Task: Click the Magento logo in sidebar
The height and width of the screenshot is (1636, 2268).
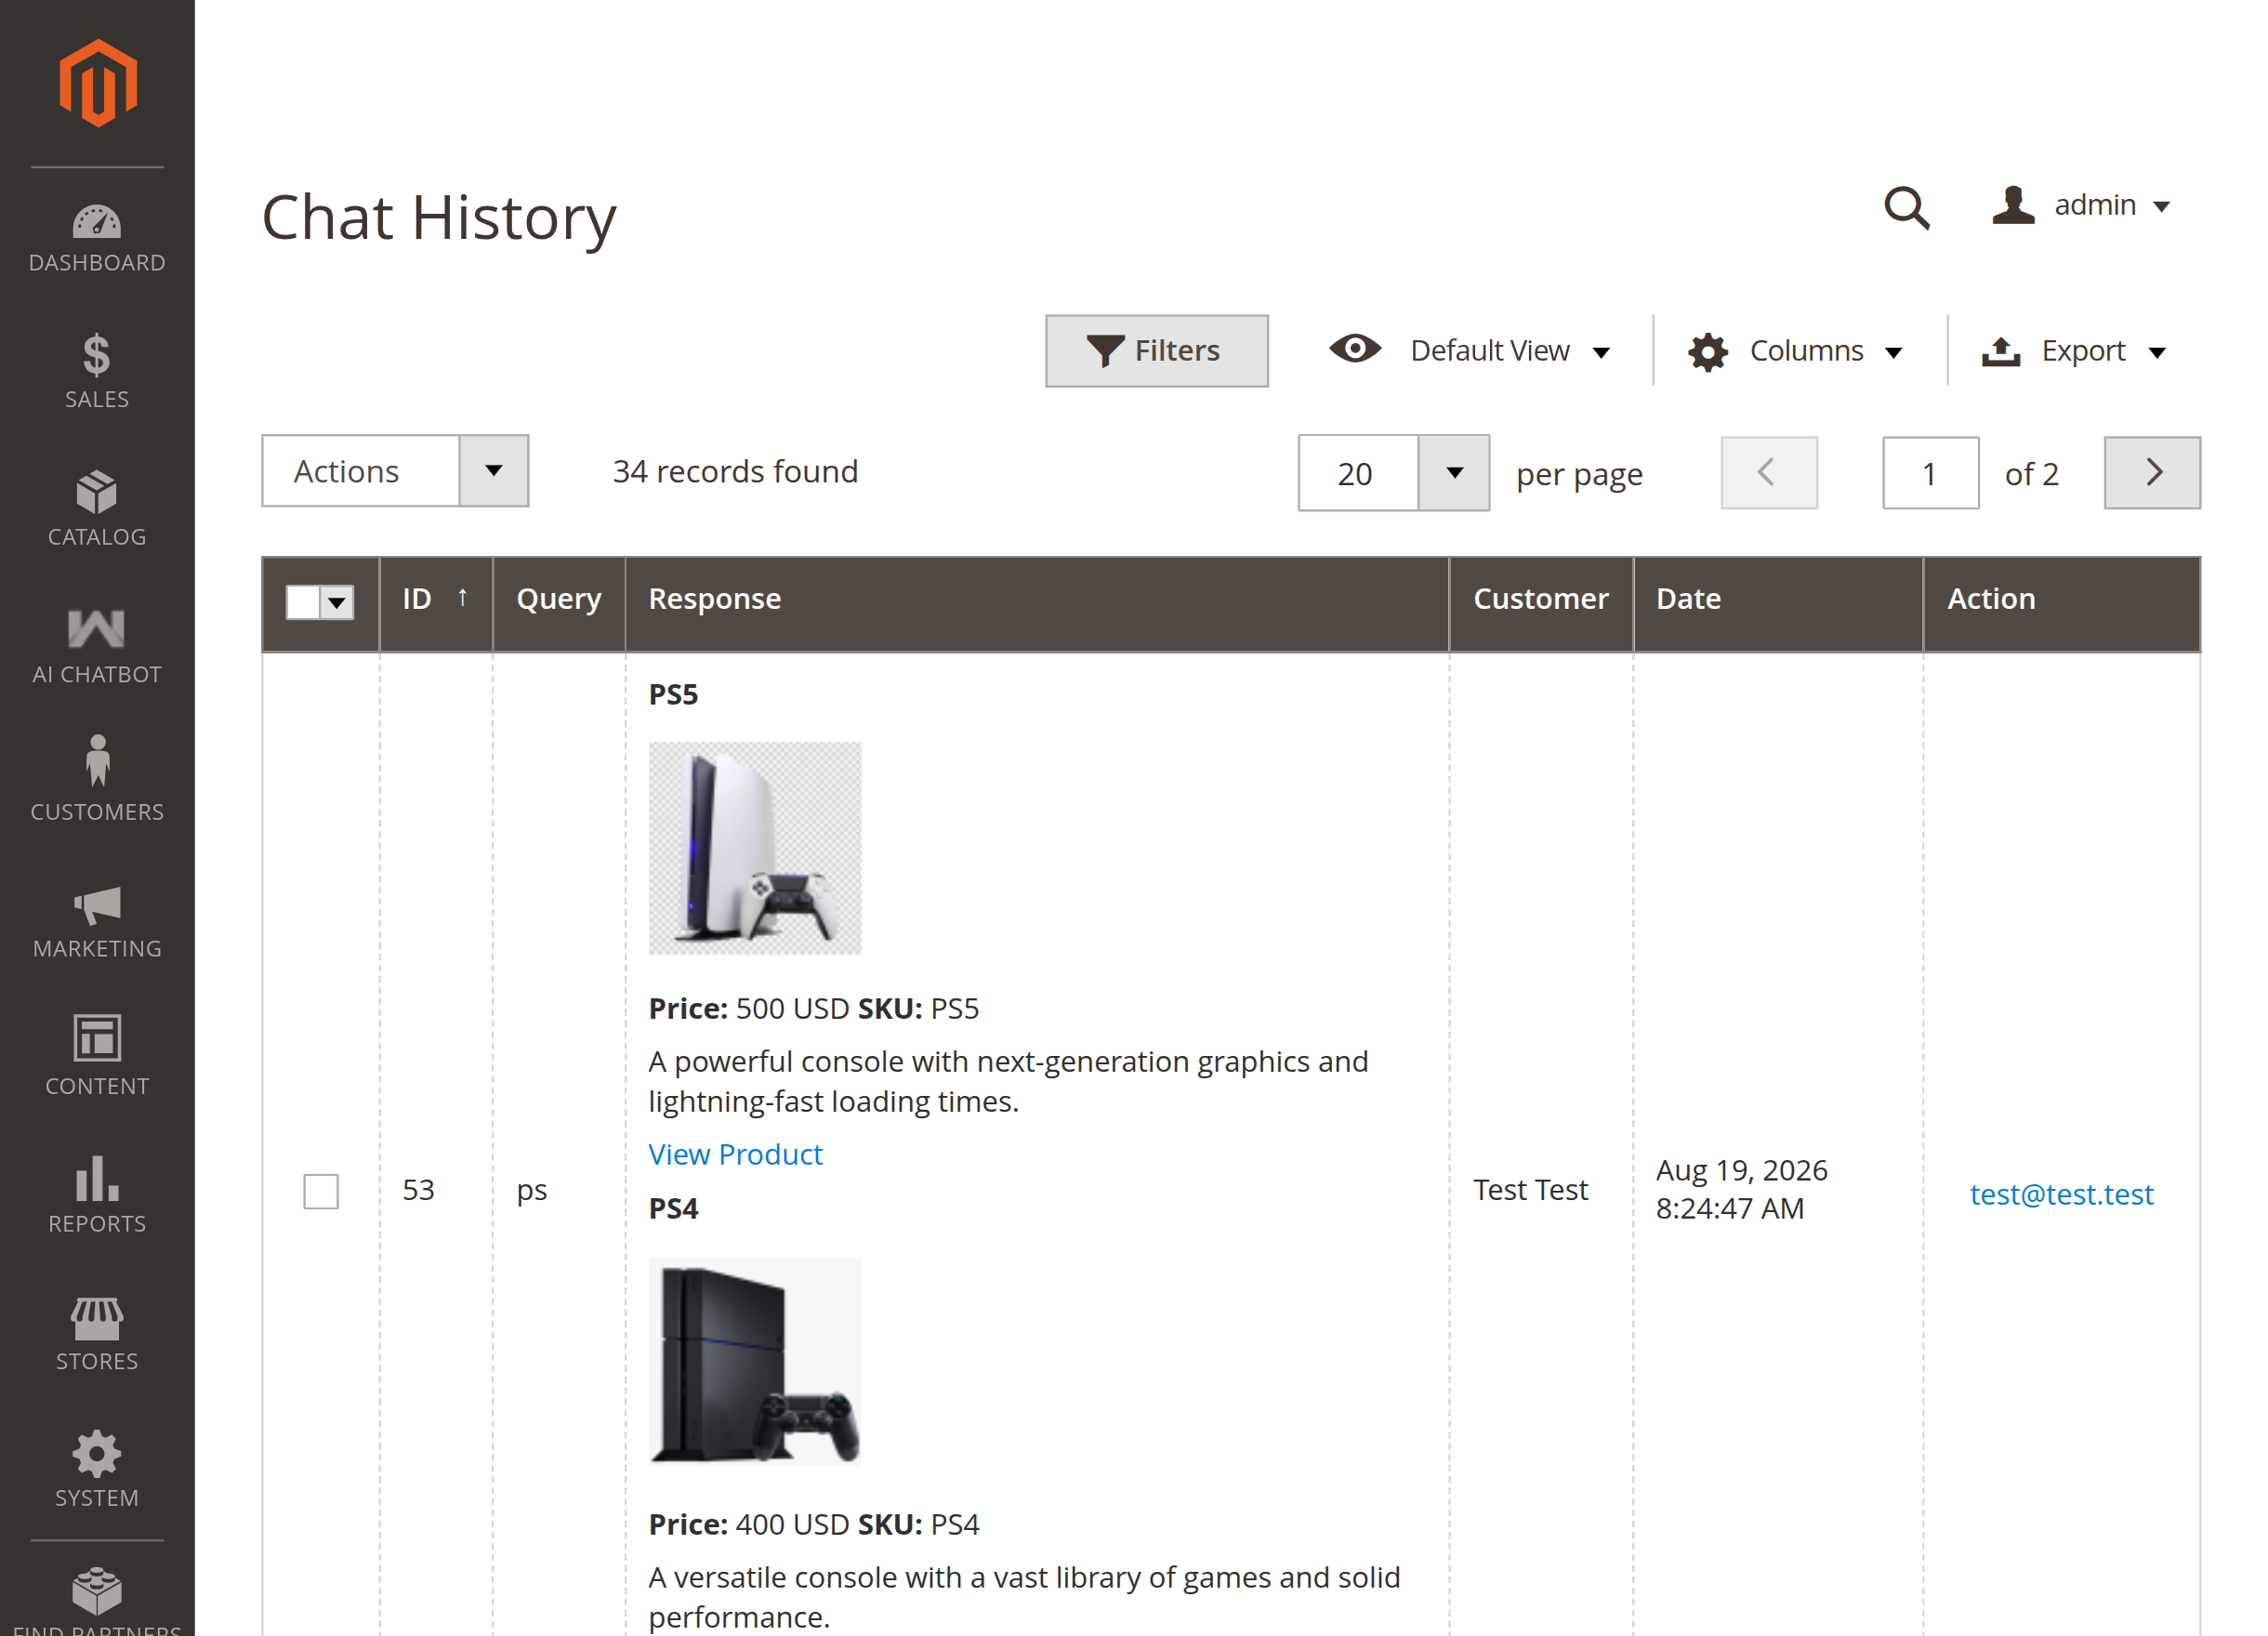Action: [x=97, y=83]
